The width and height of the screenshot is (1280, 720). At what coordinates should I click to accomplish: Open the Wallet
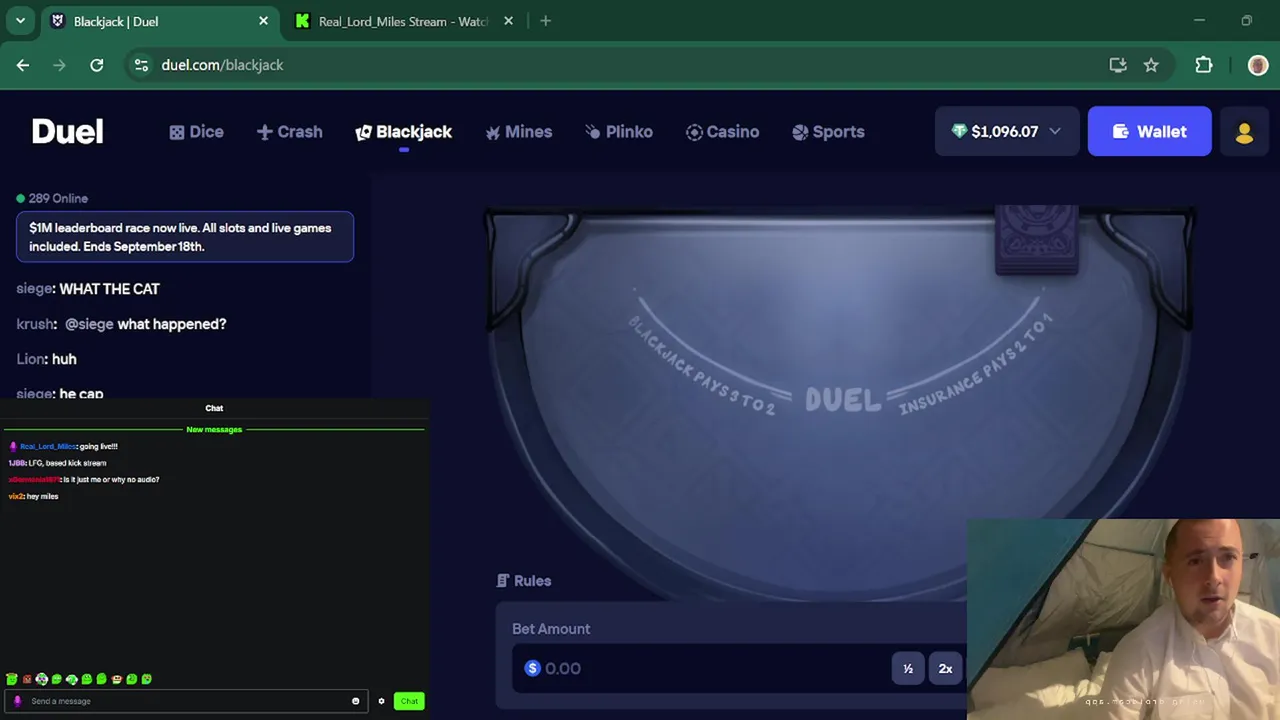click(1149, 131)
